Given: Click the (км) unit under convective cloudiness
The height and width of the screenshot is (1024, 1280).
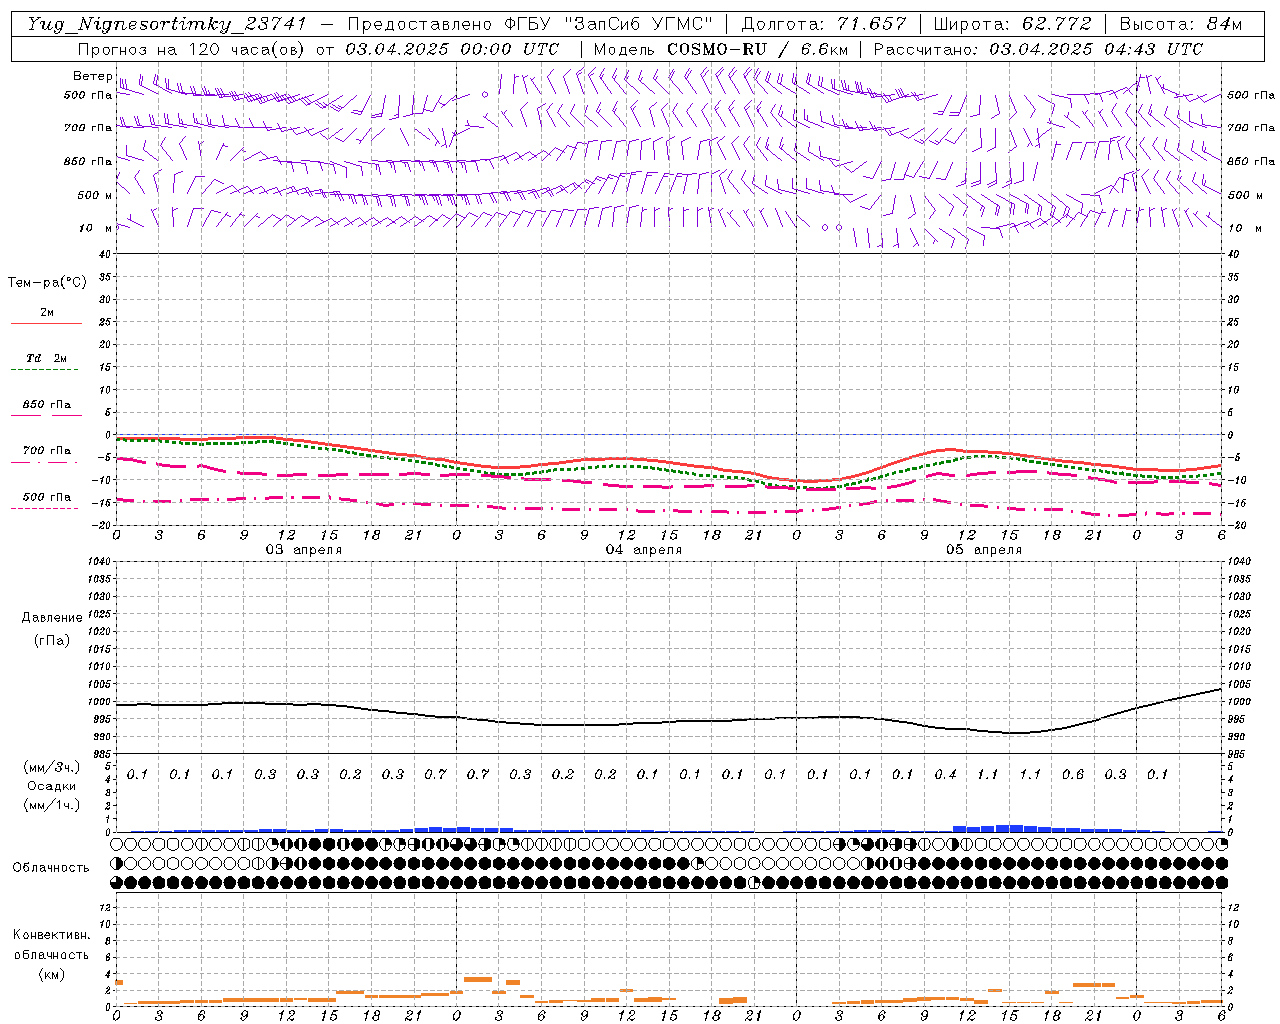Looking at the screenshot, I should pos(51,974).
